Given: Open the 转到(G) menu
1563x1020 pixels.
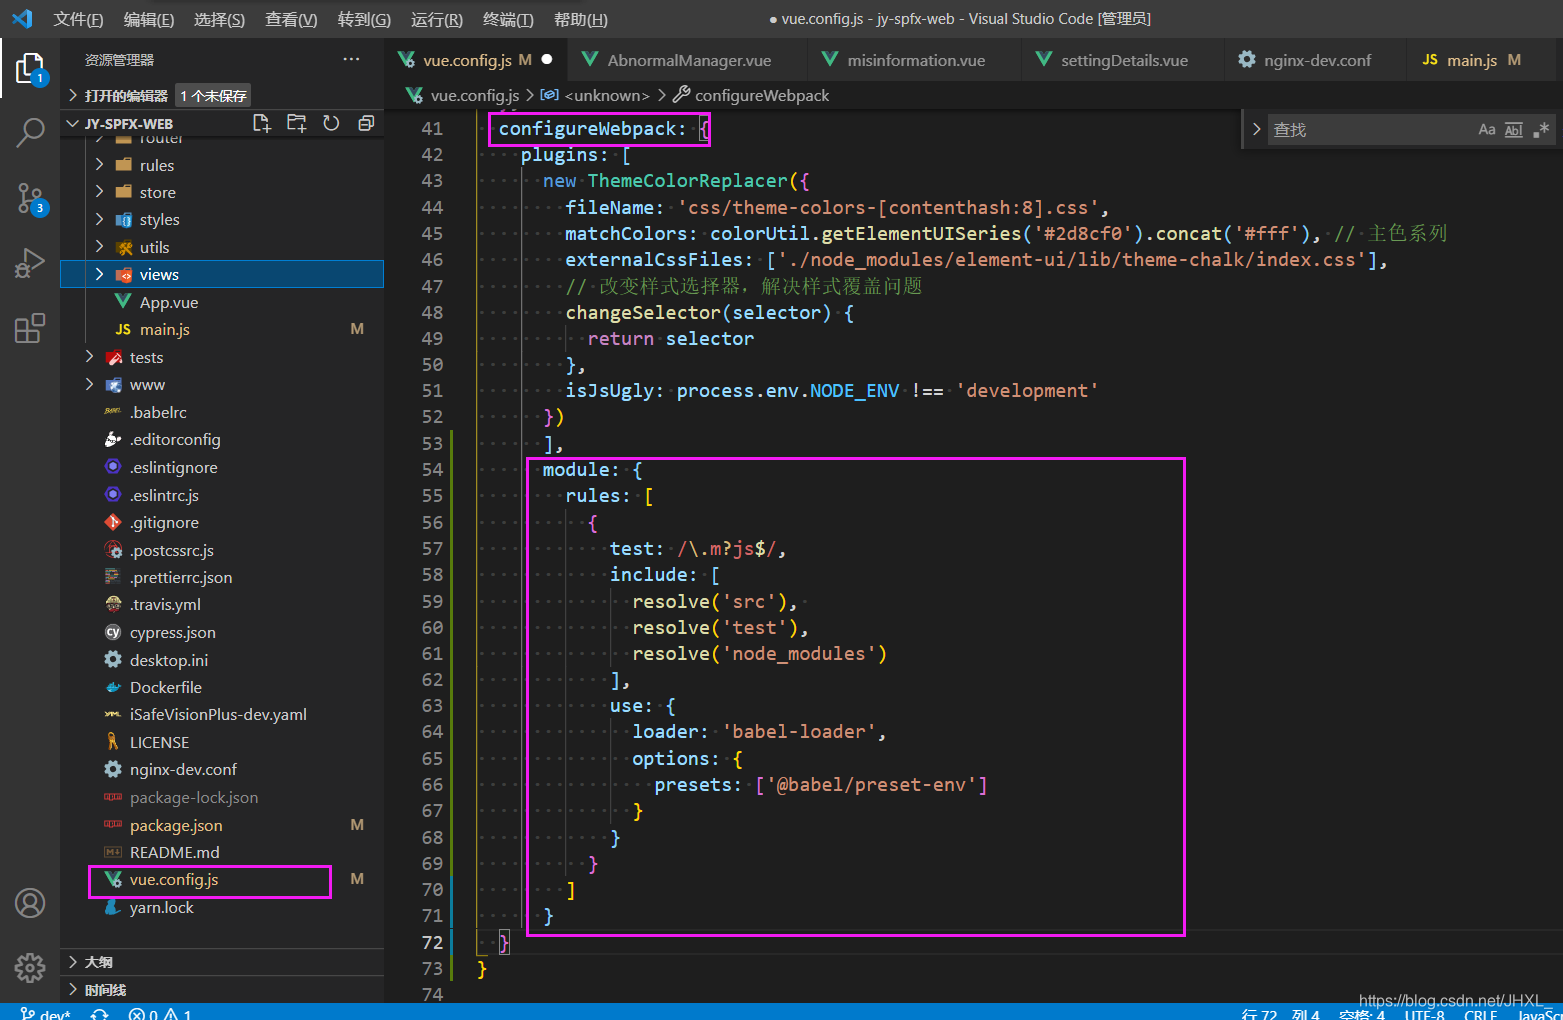Looking at the screenshot, I should 364,19.
